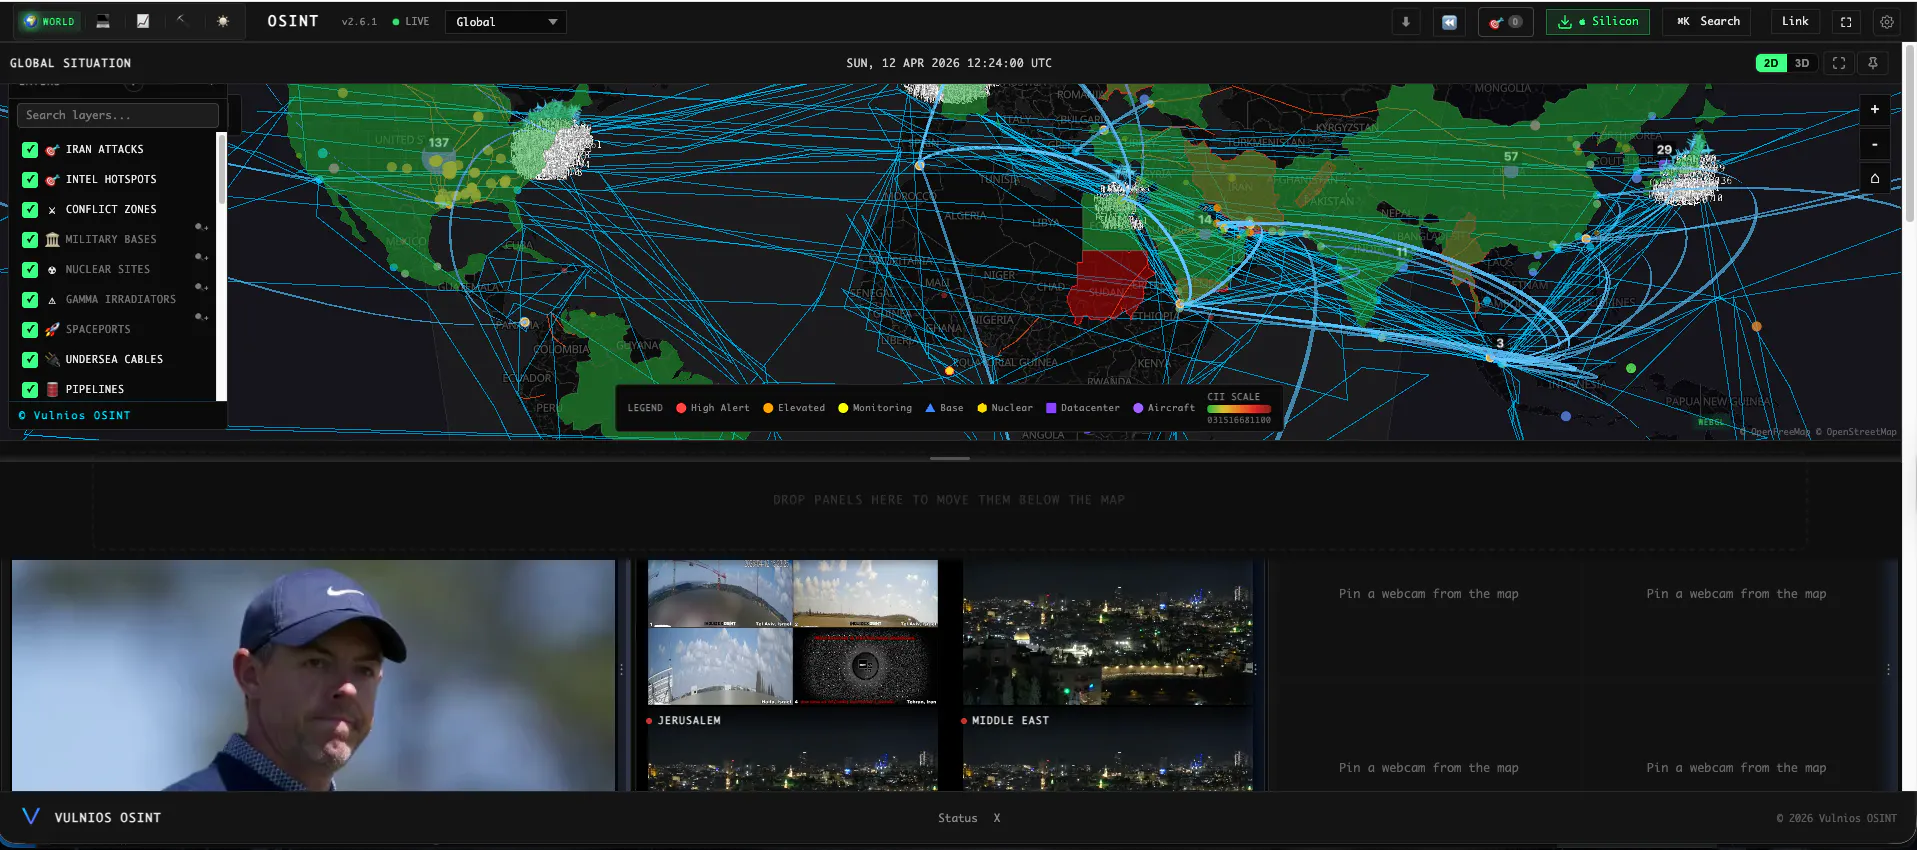The image size is (1917, 850).
Task: Click the Spaceports rocket icon
Action: 52,330
